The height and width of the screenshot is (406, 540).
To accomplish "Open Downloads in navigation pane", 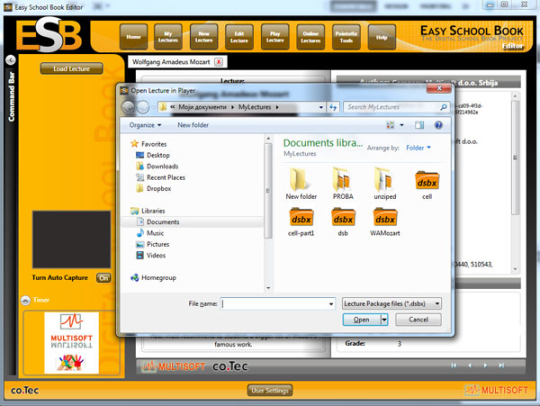I will (x=157, y=166).
